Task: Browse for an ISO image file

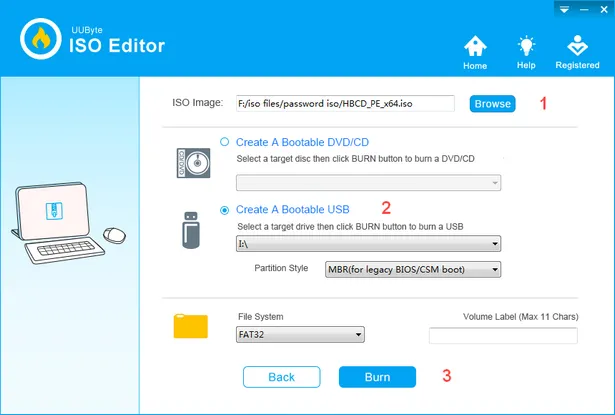Action: click(x=493, y=104)
